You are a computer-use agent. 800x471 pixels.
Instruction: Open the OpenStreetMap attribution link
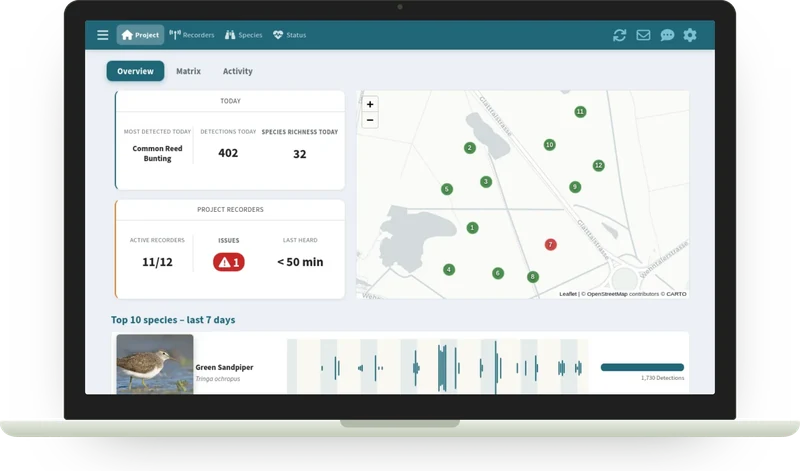point(607,294)
